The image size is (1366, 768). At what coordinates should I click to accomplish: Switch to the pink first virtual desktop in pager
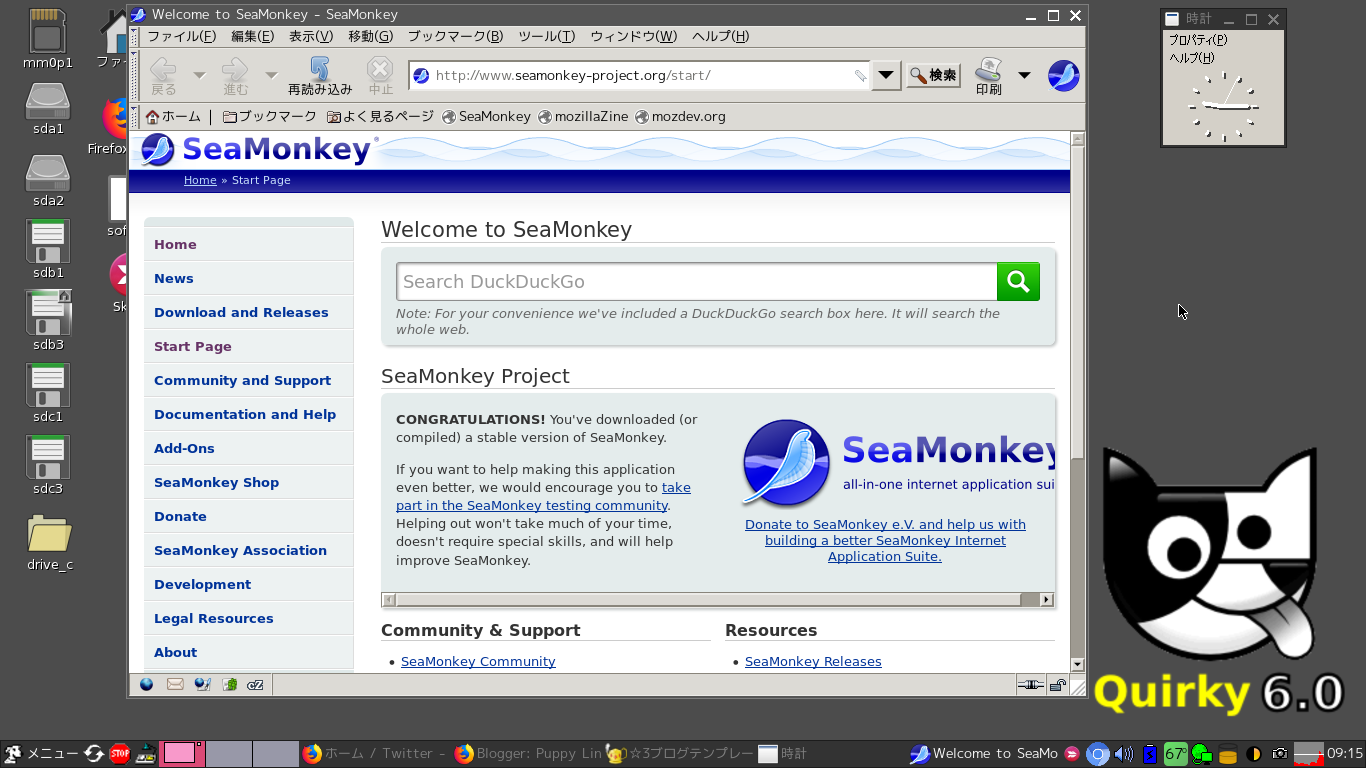tap(183, 754)
